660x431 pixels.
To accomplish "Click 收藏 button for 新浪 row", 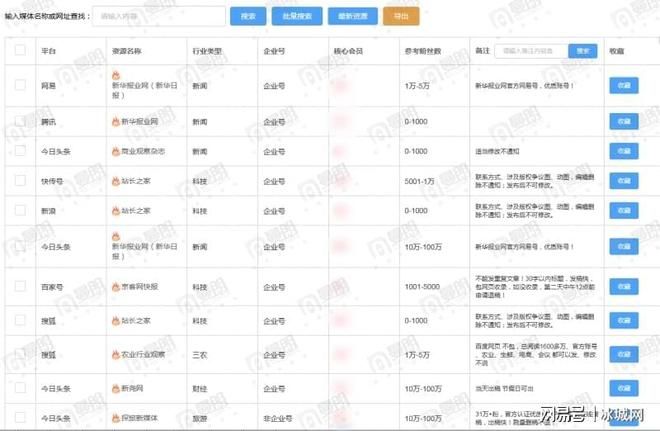I will pos(624,210).
